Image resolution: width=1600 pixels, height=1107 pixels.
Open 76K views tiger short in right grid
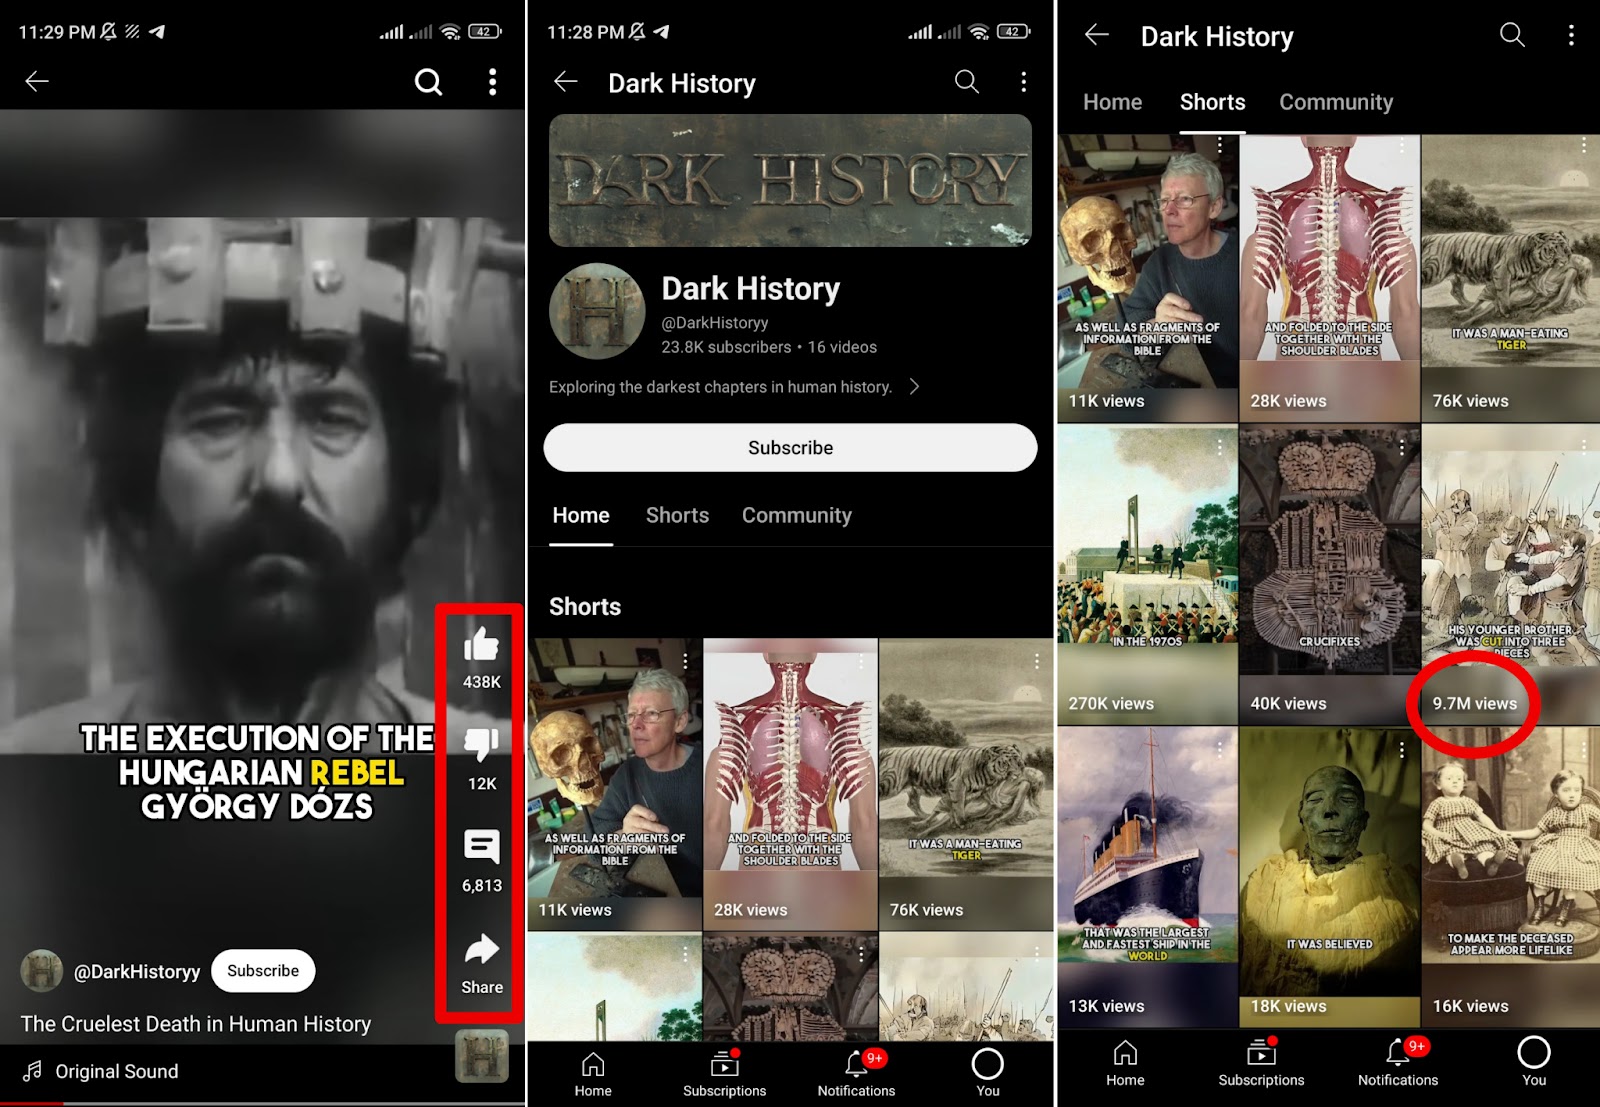coord(1510,278)
